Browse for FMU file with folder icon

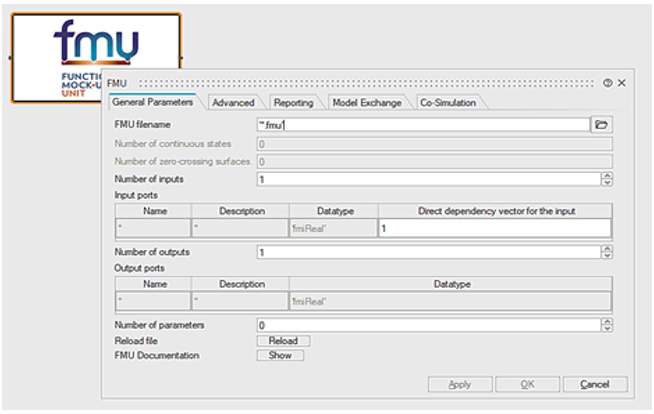click(601, 125)
